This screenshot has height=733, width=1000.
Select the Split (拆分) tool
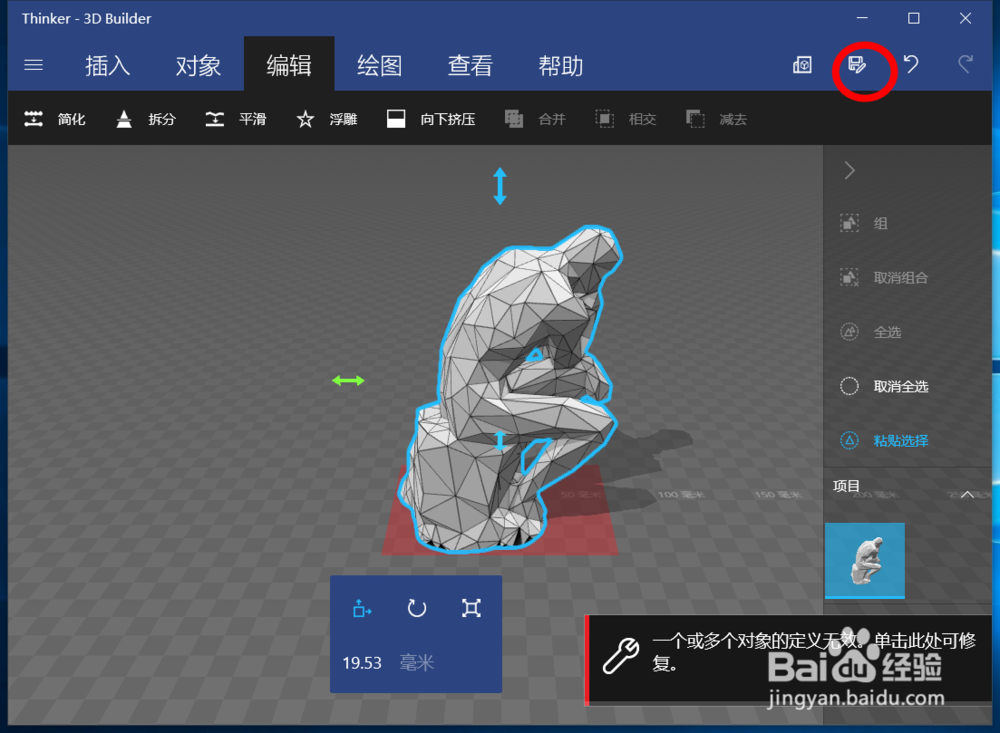(145, 119)
